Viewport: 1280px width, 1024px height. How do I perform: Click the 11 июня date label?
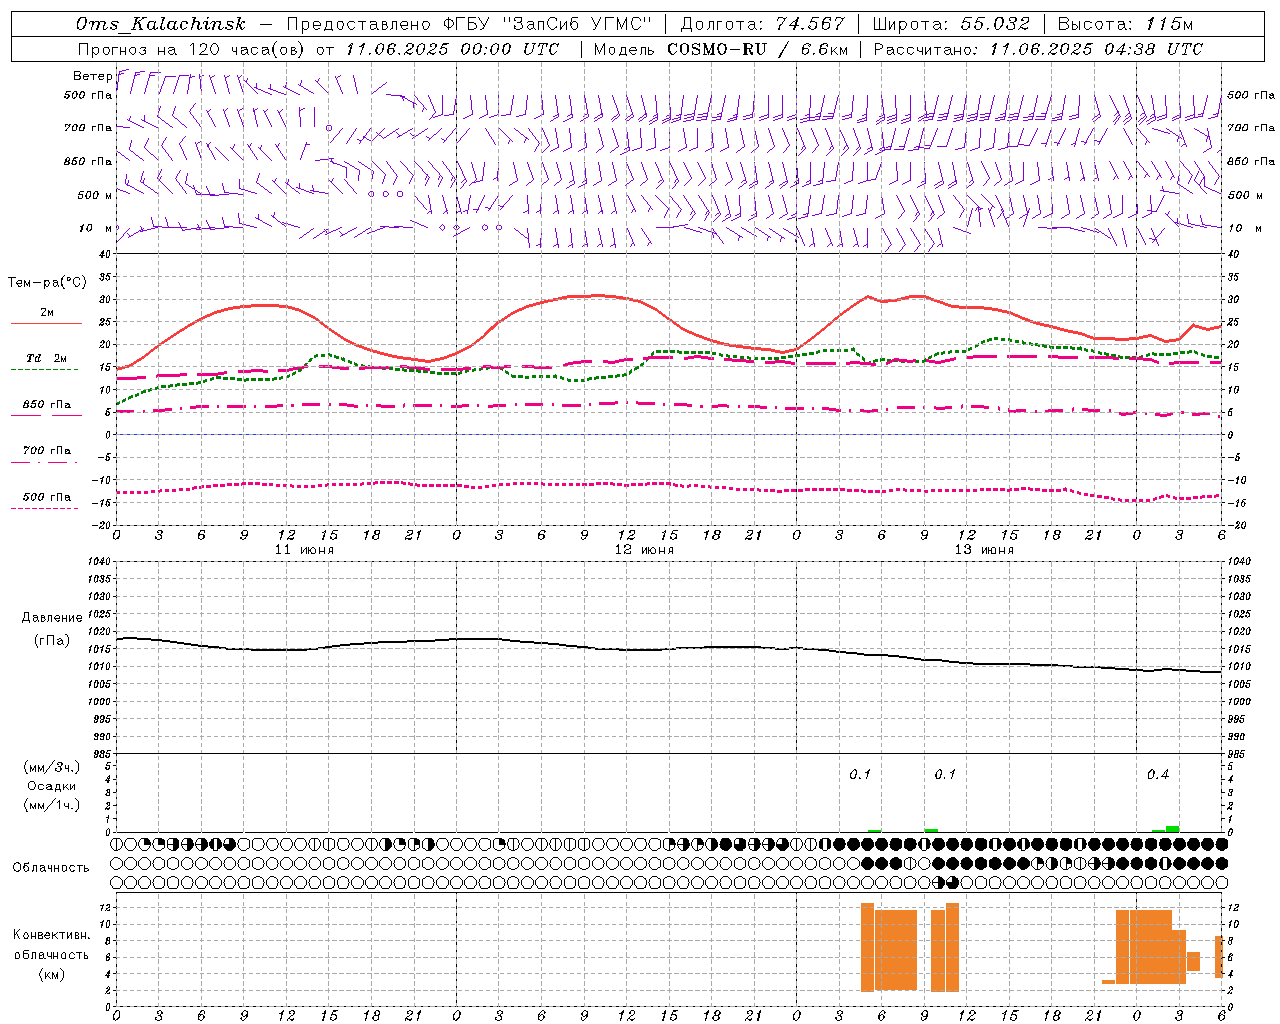304,550
